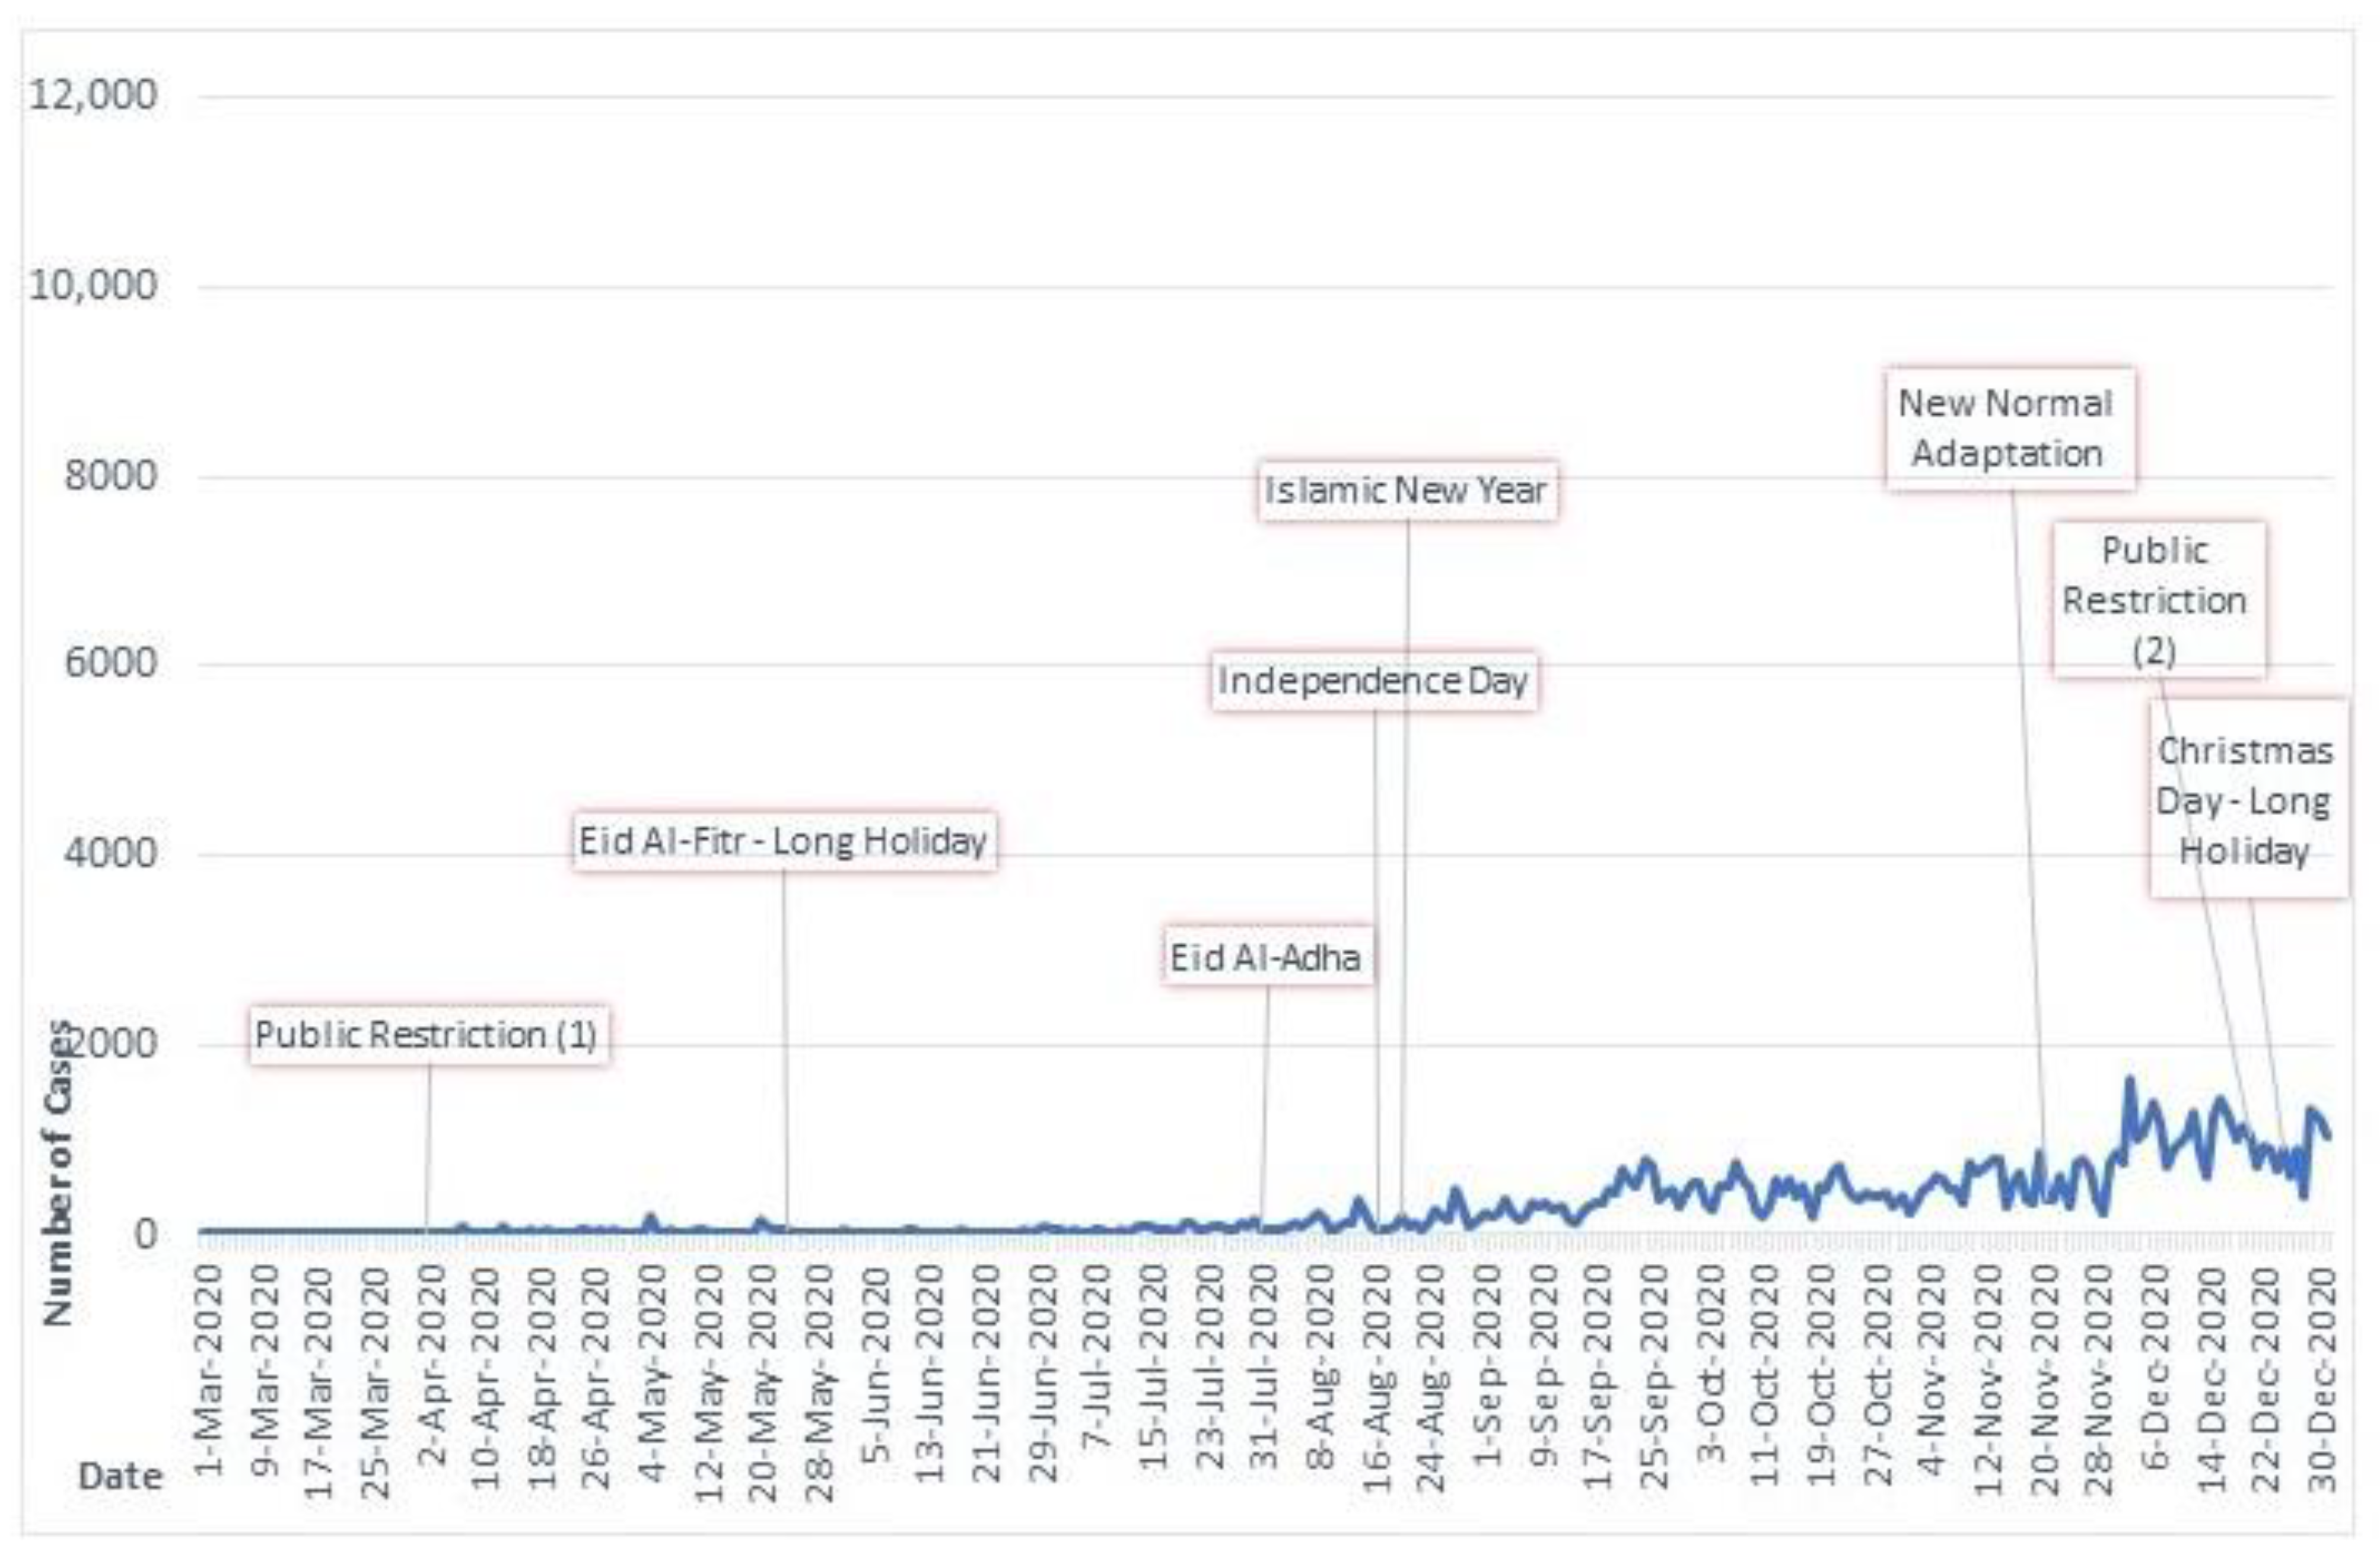Select the 10,000 y-axis value
The height and width of the screenshot is (1567, 2380).
point(93,286)
